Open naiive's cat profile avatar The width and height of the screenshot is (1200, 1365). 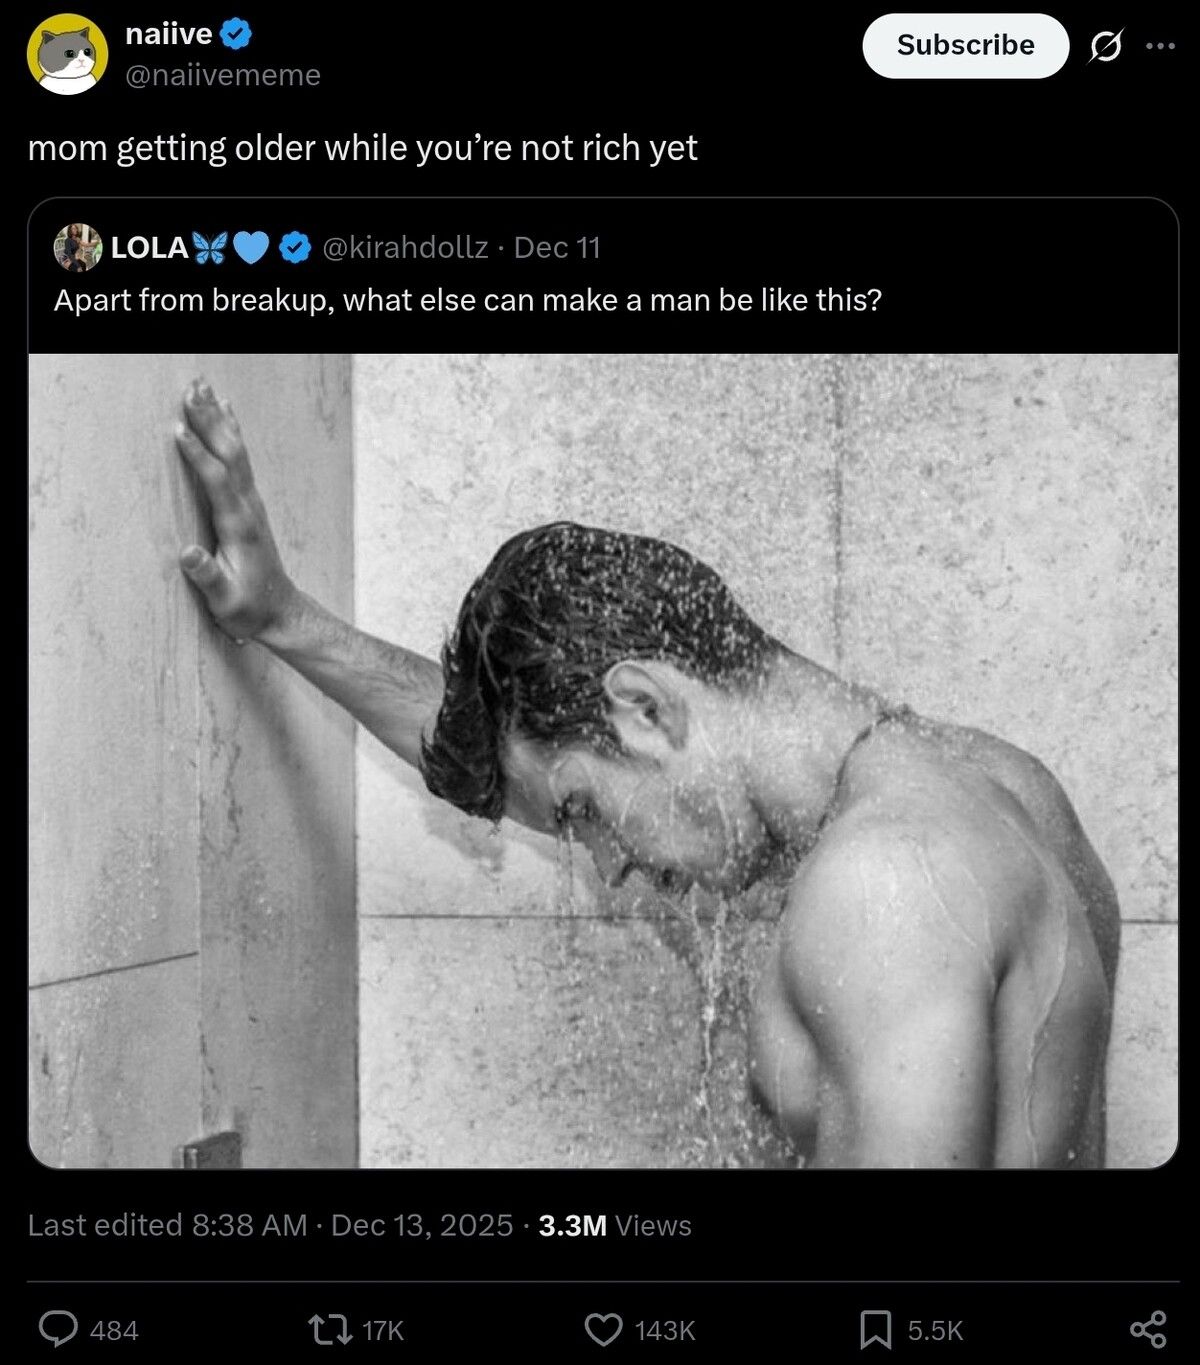(x=67, y=54)
